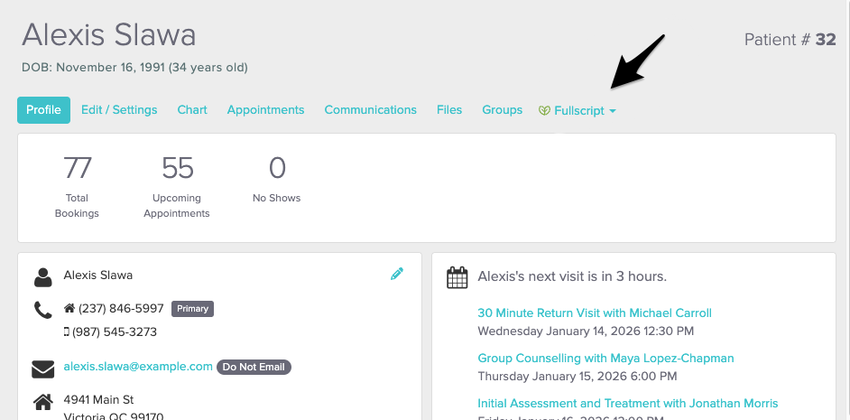Screen dimensions: 850x420
Task: Click the mobile icon before (987) number
Action: coord(67,332)
